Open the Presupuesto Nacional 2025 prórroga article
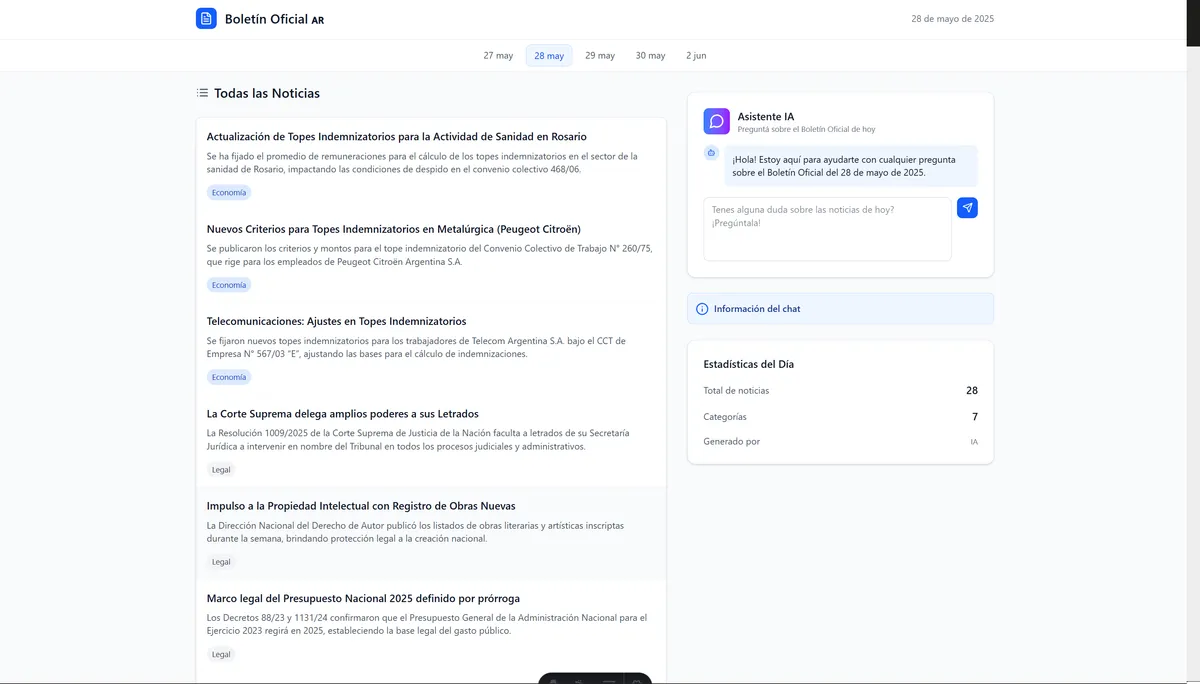This screenshot has height=684, width=1200. point(363,598)
